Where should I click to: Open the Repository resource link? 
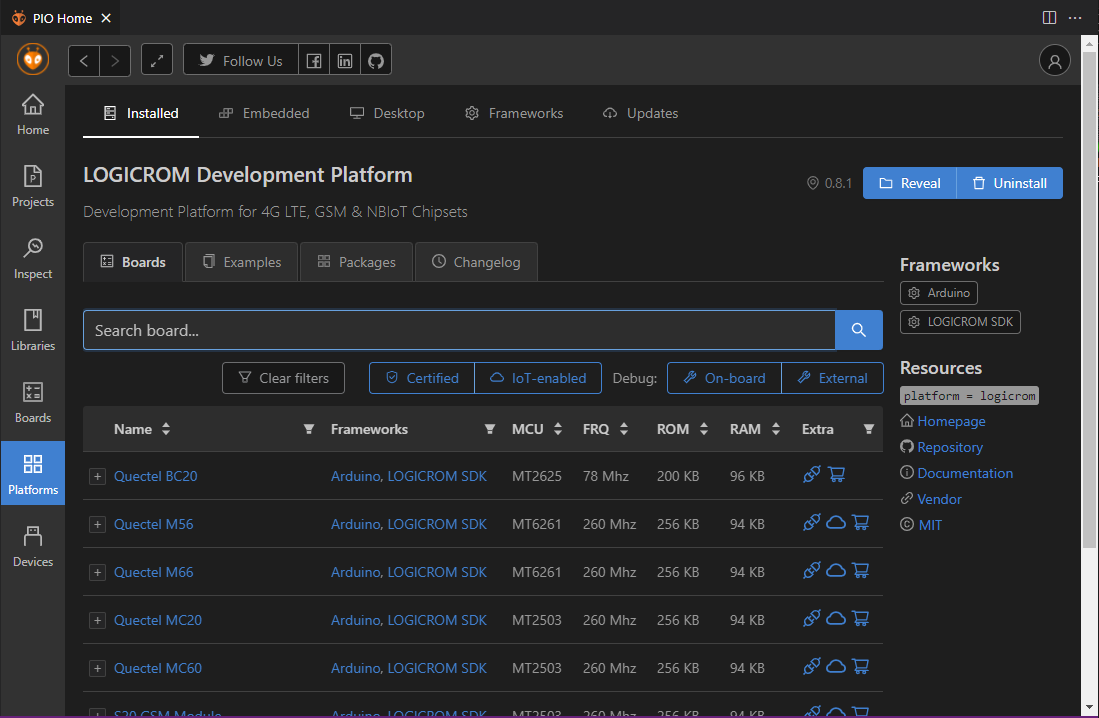point(950,447)
